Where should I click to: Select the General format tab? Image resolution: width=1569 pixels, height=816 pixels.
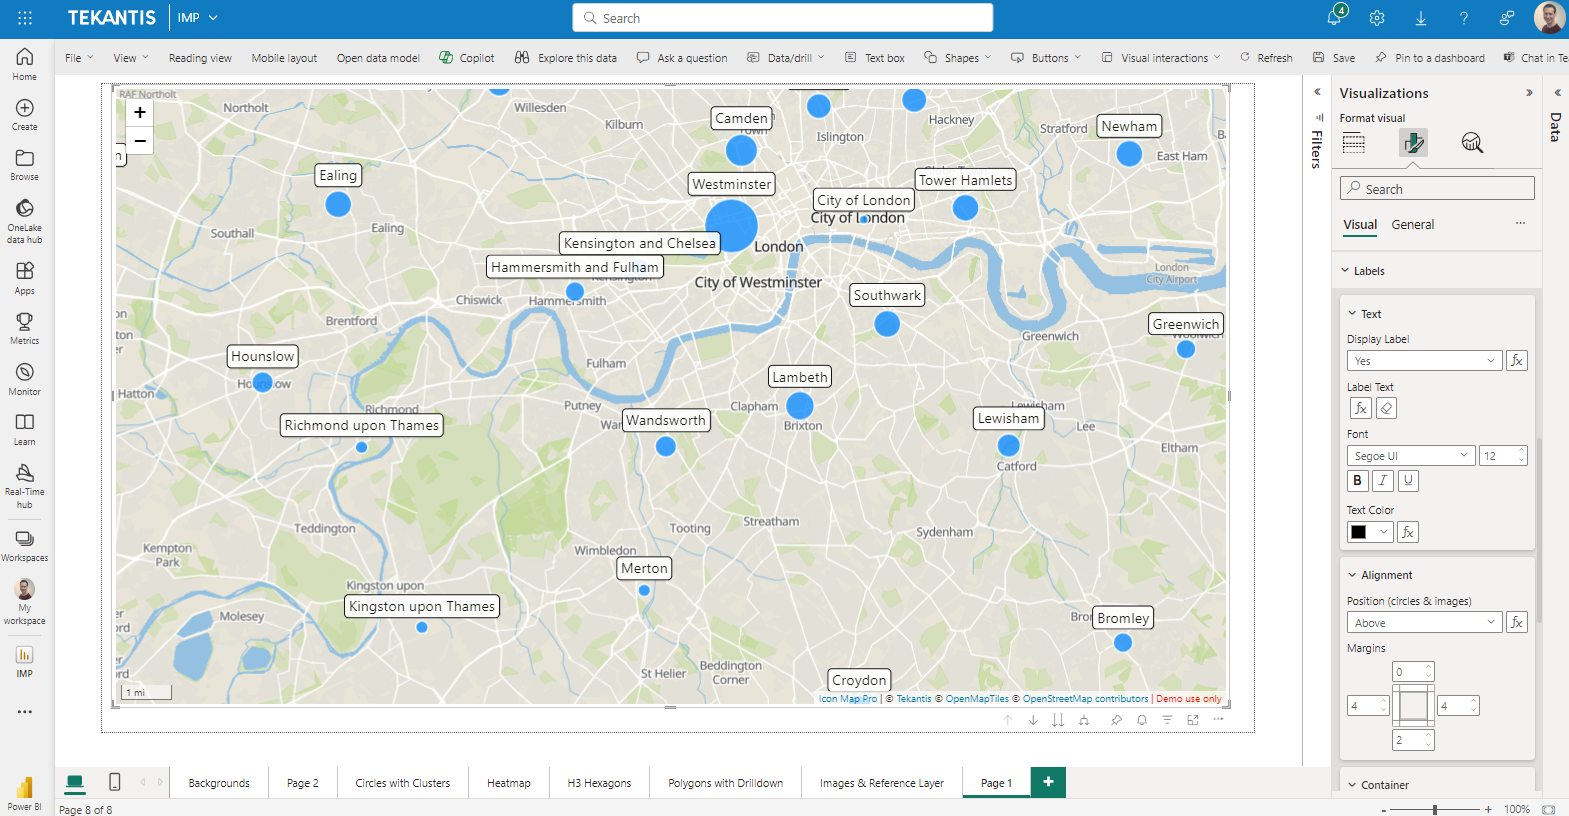(1412, 225)
